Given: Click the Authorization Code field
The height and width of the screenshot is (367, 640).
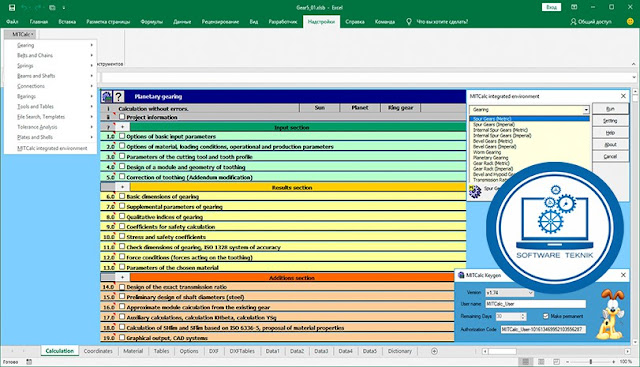Looking at the screenshot, I should pos(543,329).
